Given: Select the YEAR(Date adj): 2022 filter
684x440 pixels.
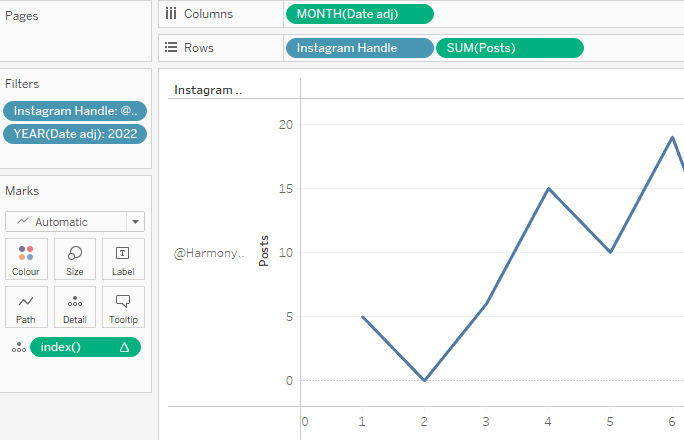Looking at the screenshot, I should point(75,134).
